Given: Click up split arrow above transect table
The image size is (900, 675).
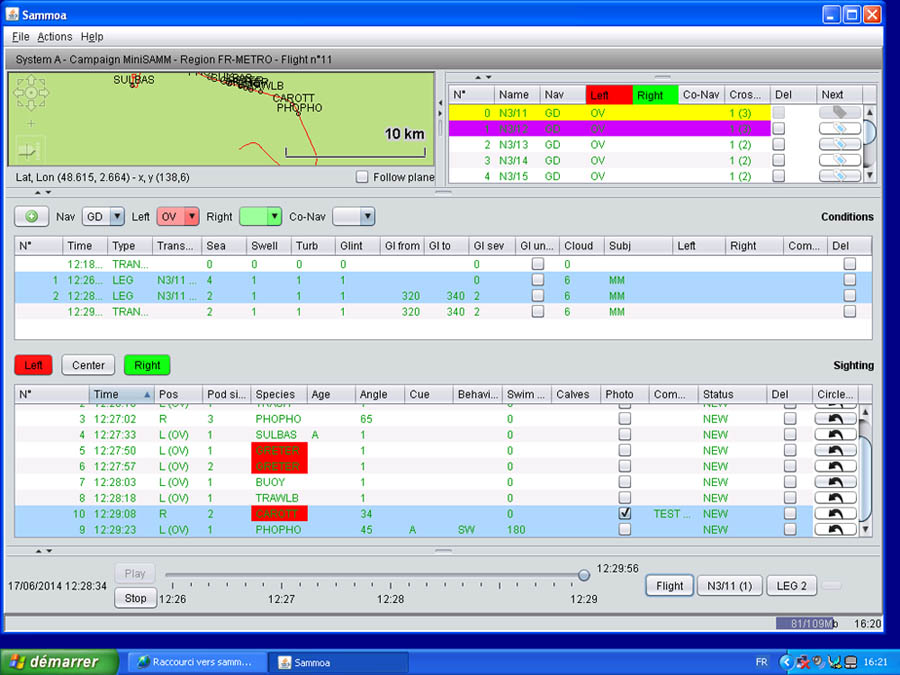Looking at the screenshot, I should pyautogui.click(x=478, y=77).
